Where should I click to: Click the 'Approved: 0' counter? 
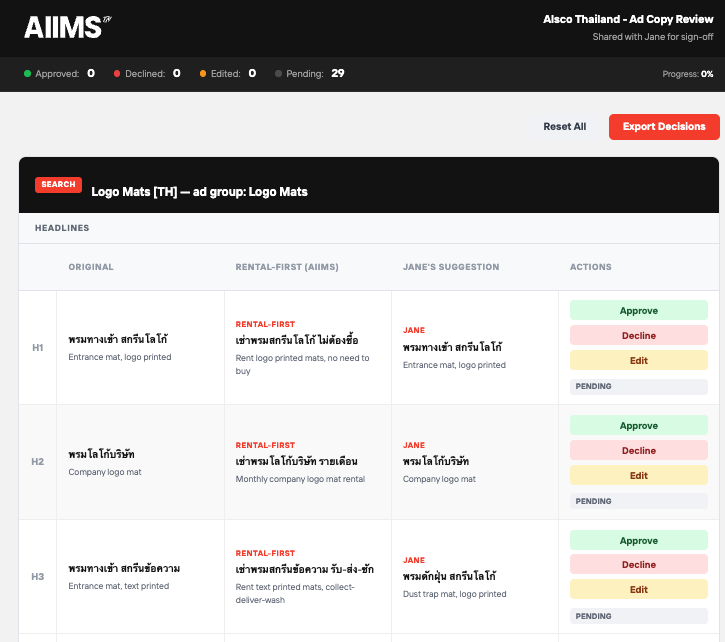(59, 74)
